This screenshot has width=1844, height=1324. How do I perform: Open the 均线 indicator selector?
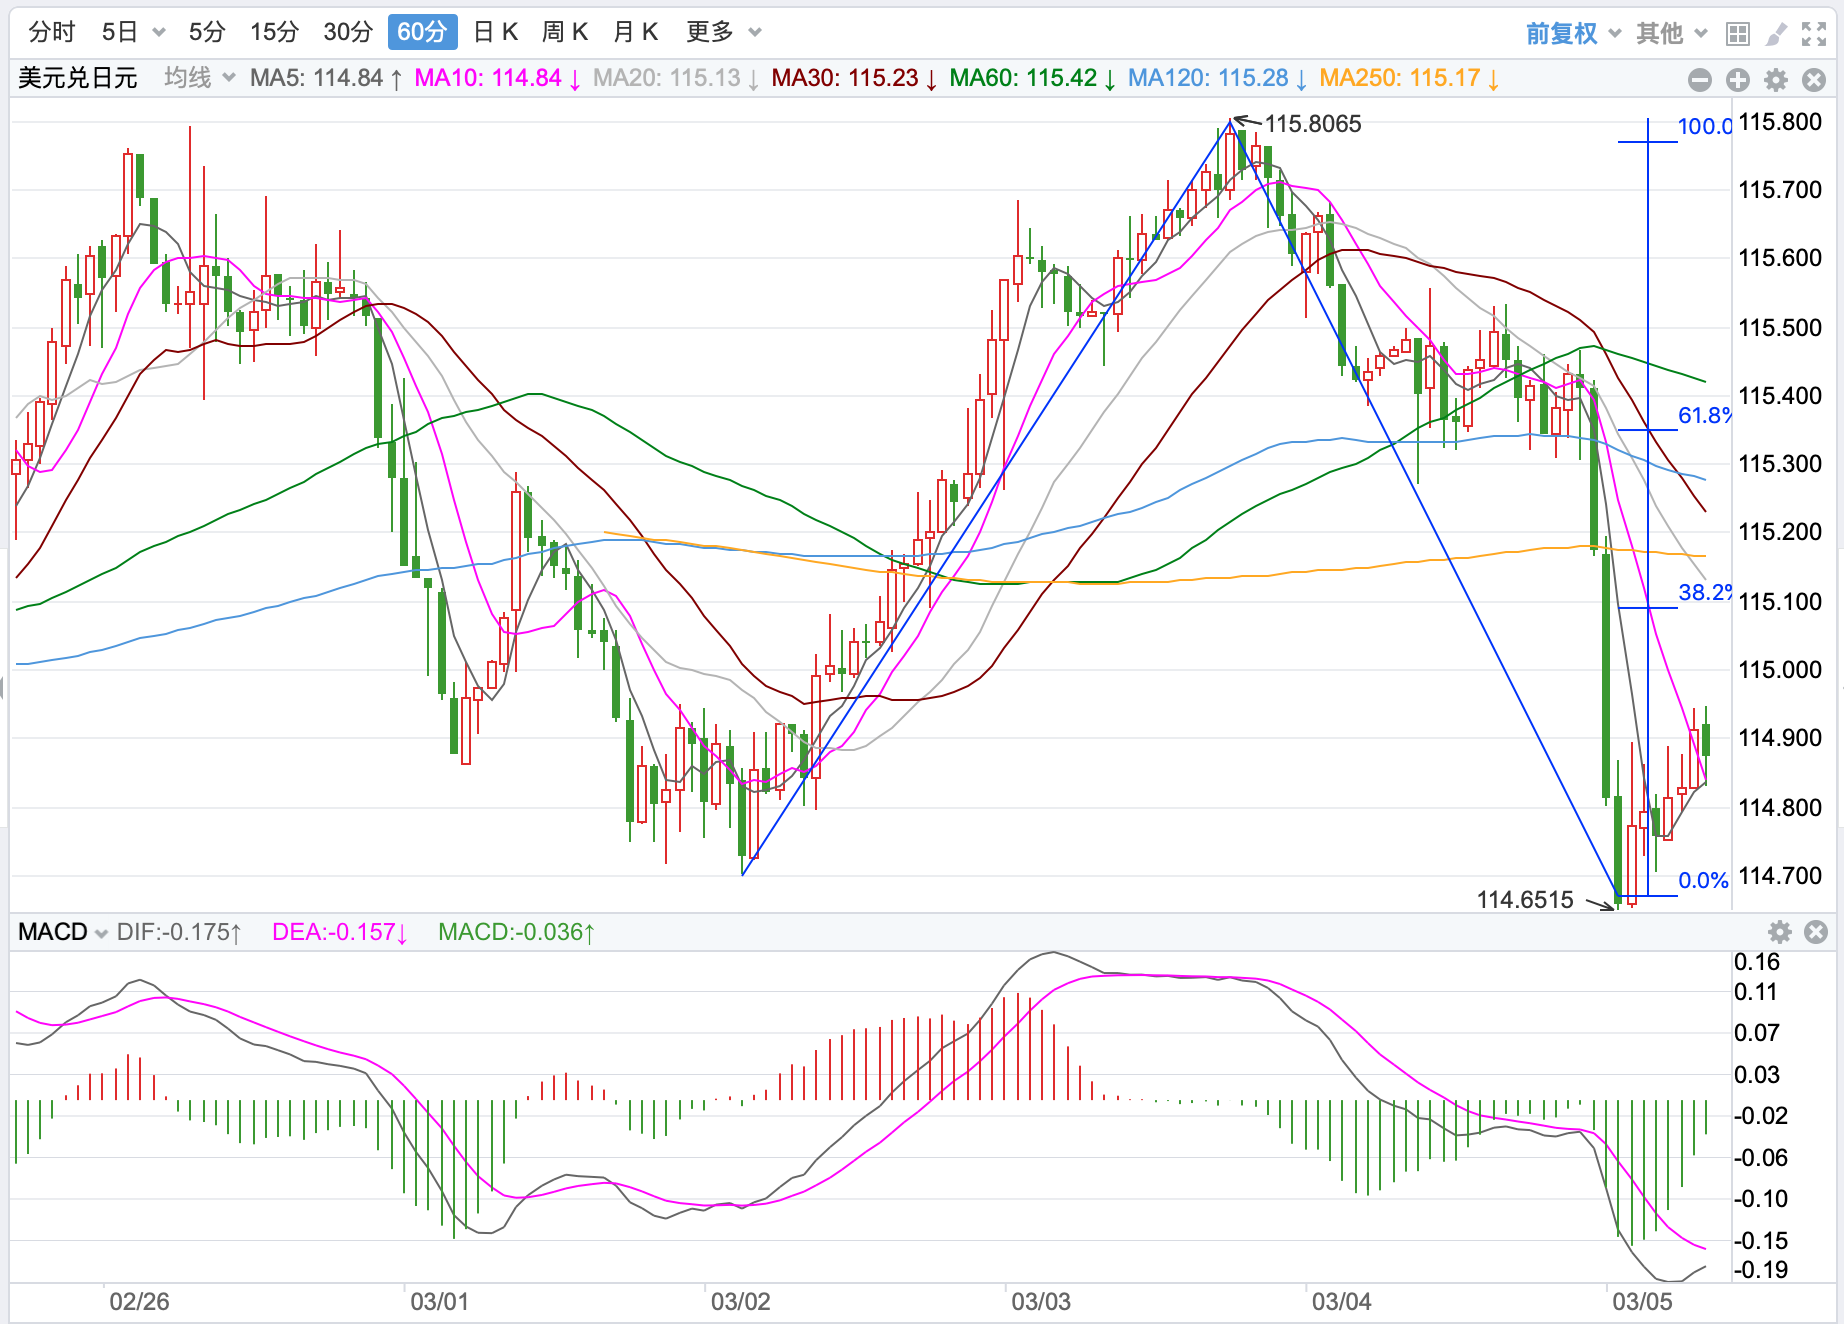pyautogui.click(x=199, y=78)
